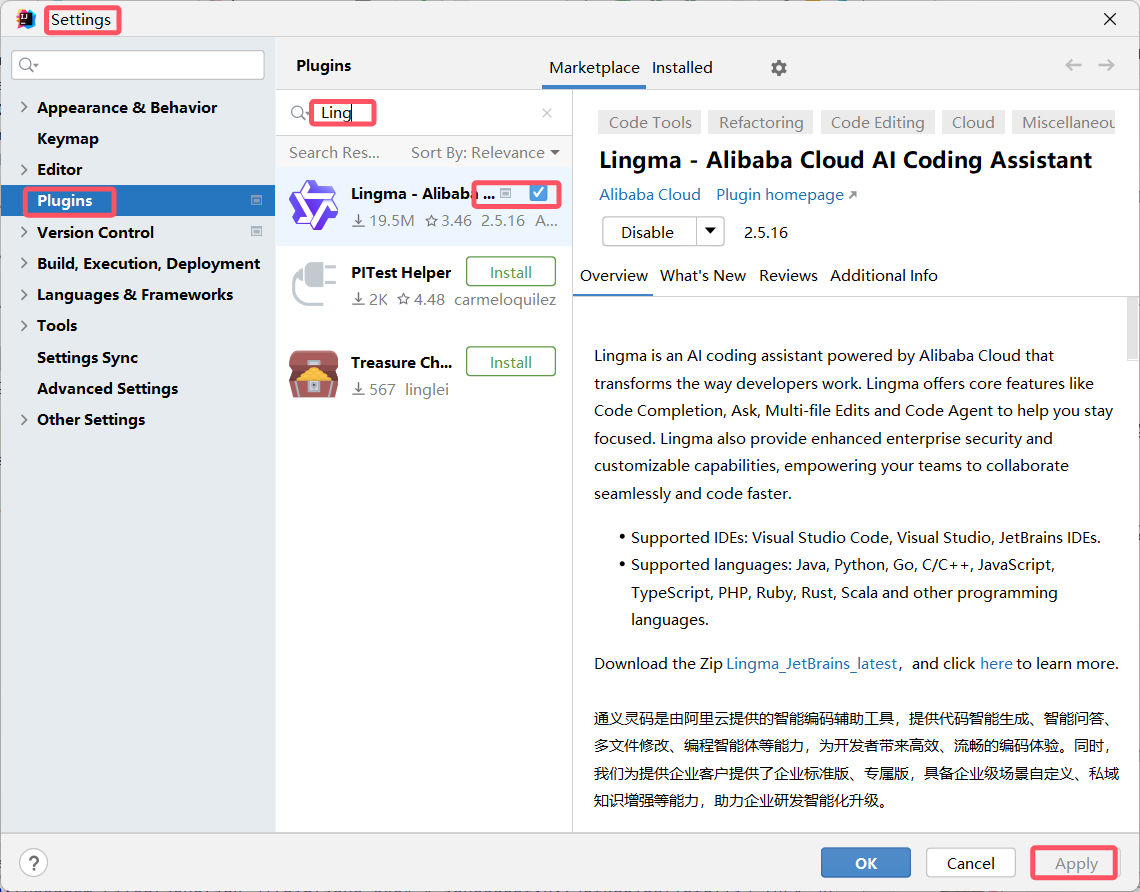Expand Build, Execution, Deployment
The height and width of the screenshot is (892, 1140).
click(24, 263)
